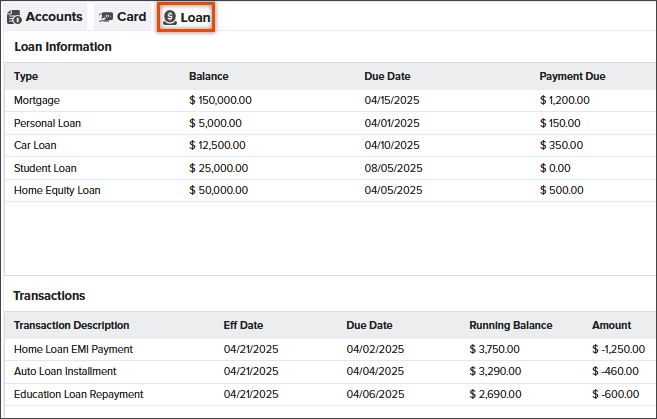657x419 pixels.
Task: Click the 04/01/2025 due date
Action: 392,123
